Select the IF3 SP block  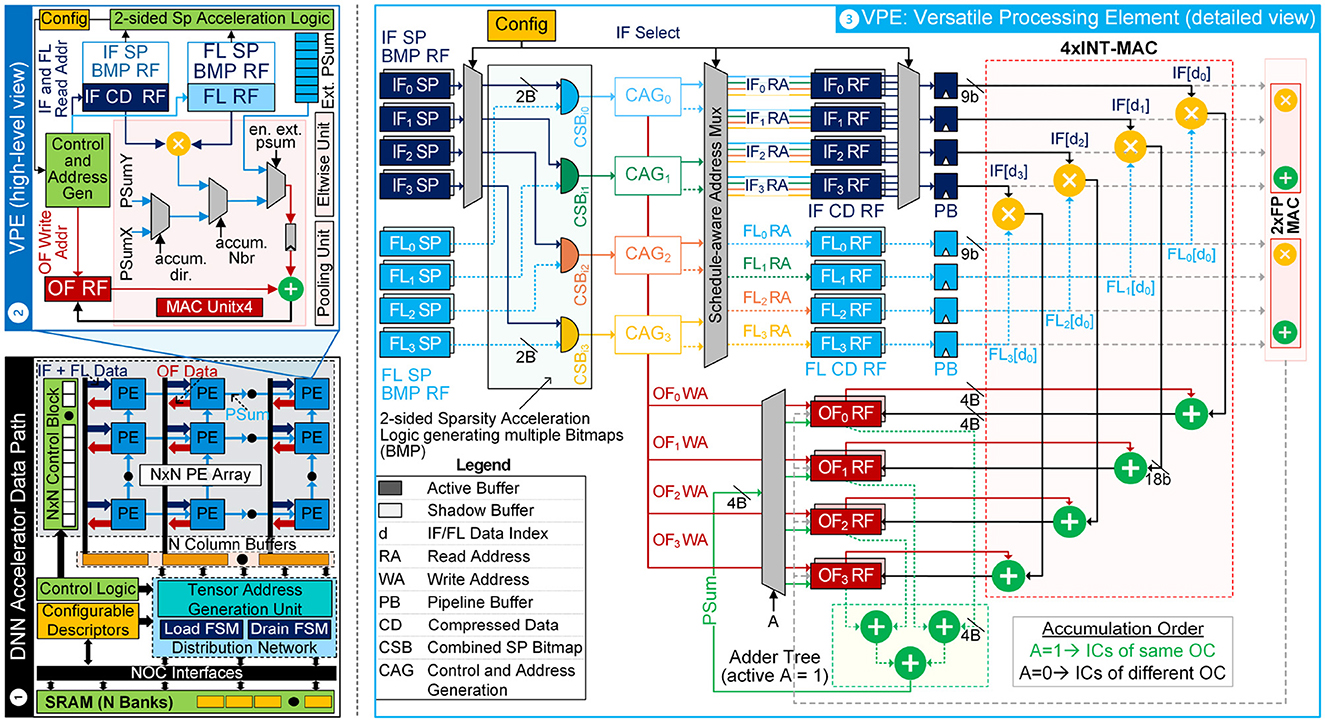coord(415,185)
